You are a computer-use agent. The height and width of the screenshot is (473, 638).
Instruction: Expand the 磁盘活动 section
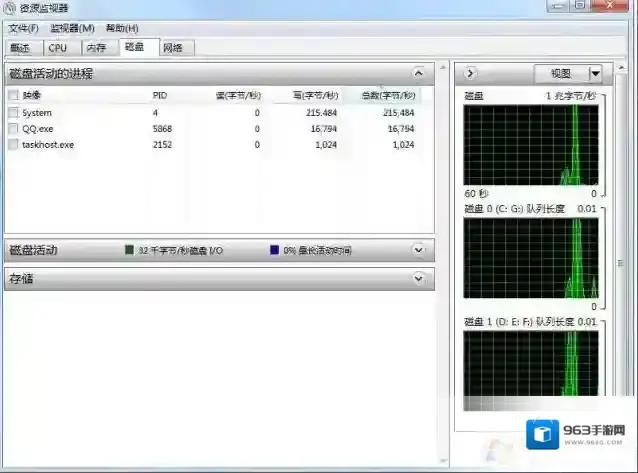click(x=419, y=250)
